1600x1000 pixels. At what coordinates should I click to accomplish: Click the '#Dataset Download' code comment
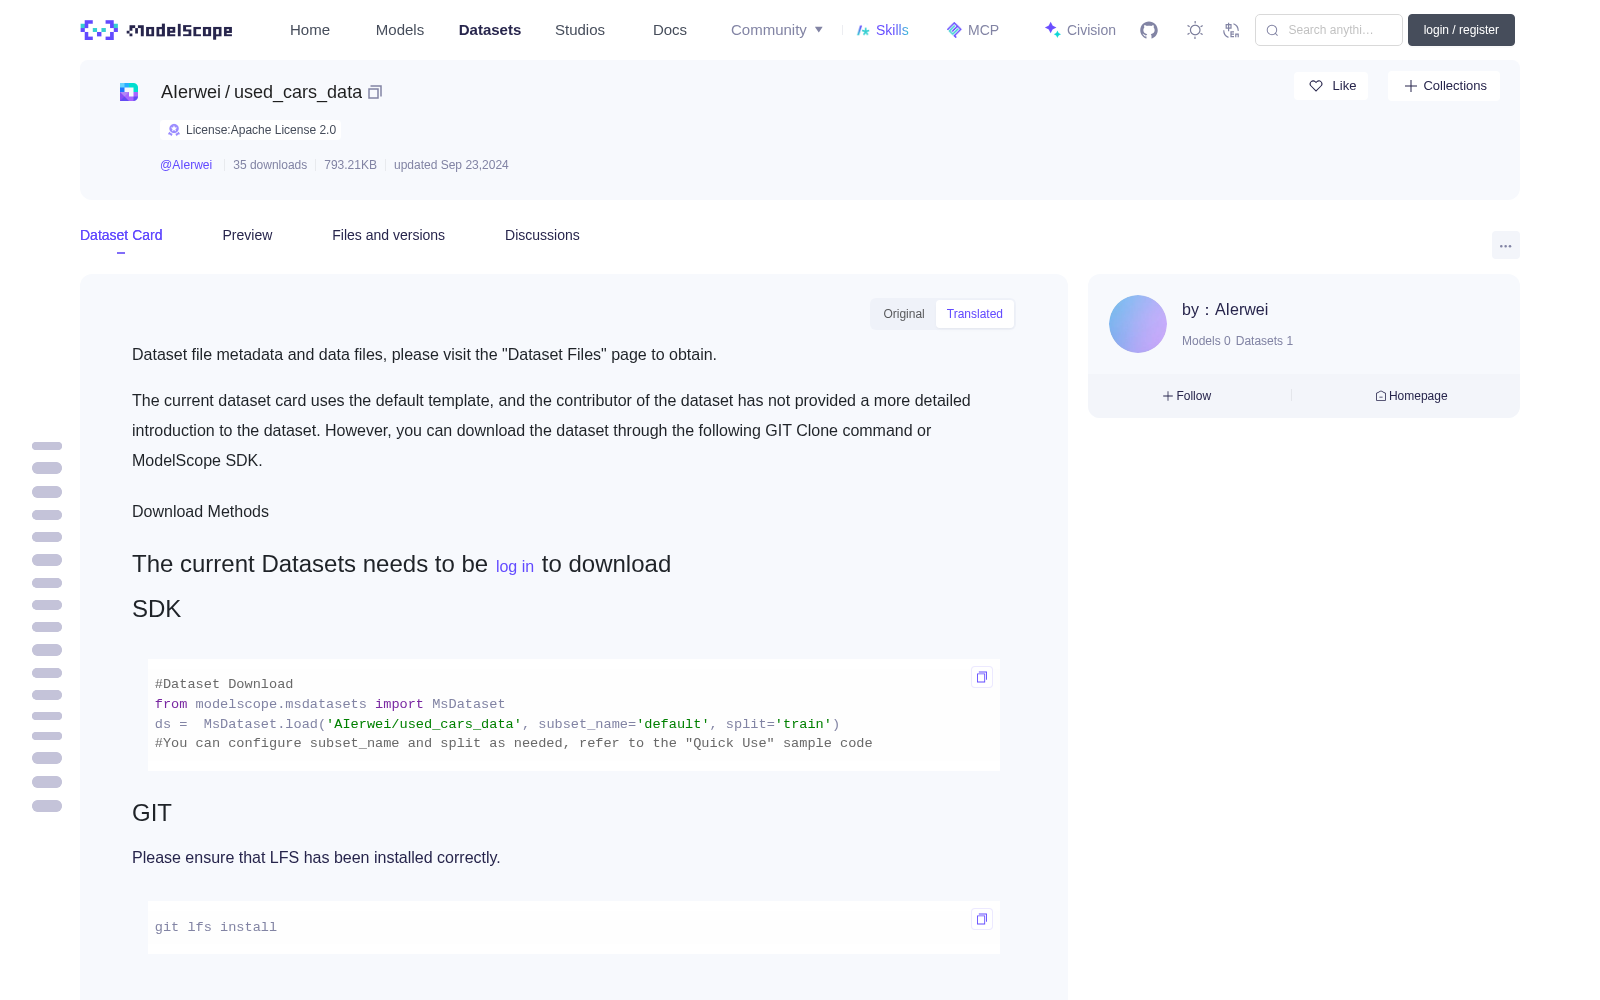[x=224, y=684]
